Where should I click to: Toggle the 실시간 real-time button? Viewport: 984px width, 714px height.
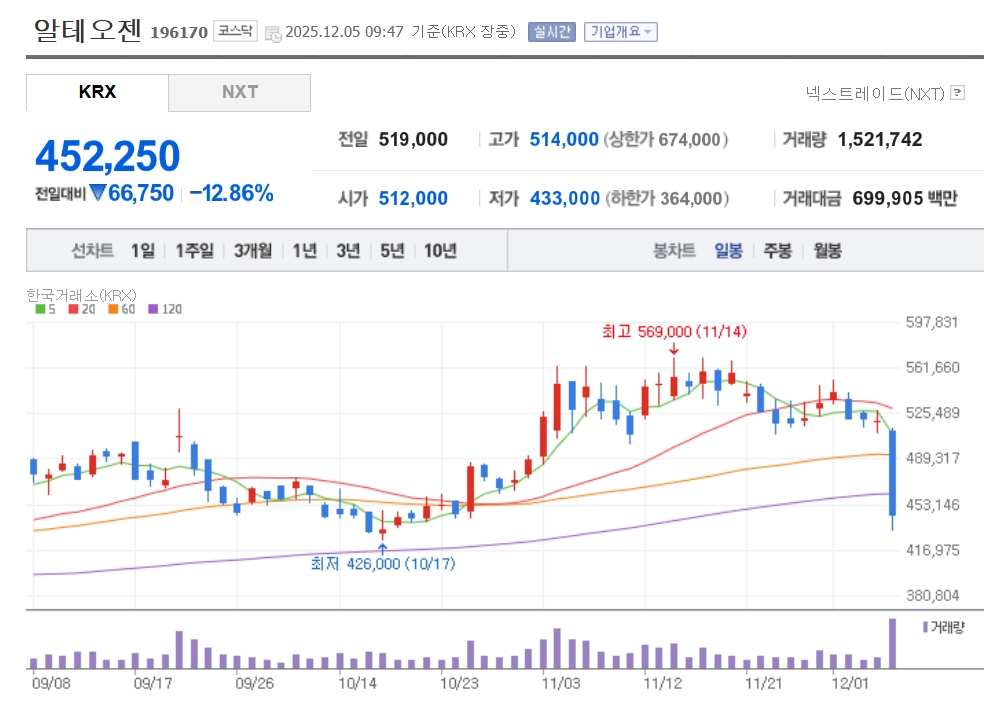pos(551,31)
